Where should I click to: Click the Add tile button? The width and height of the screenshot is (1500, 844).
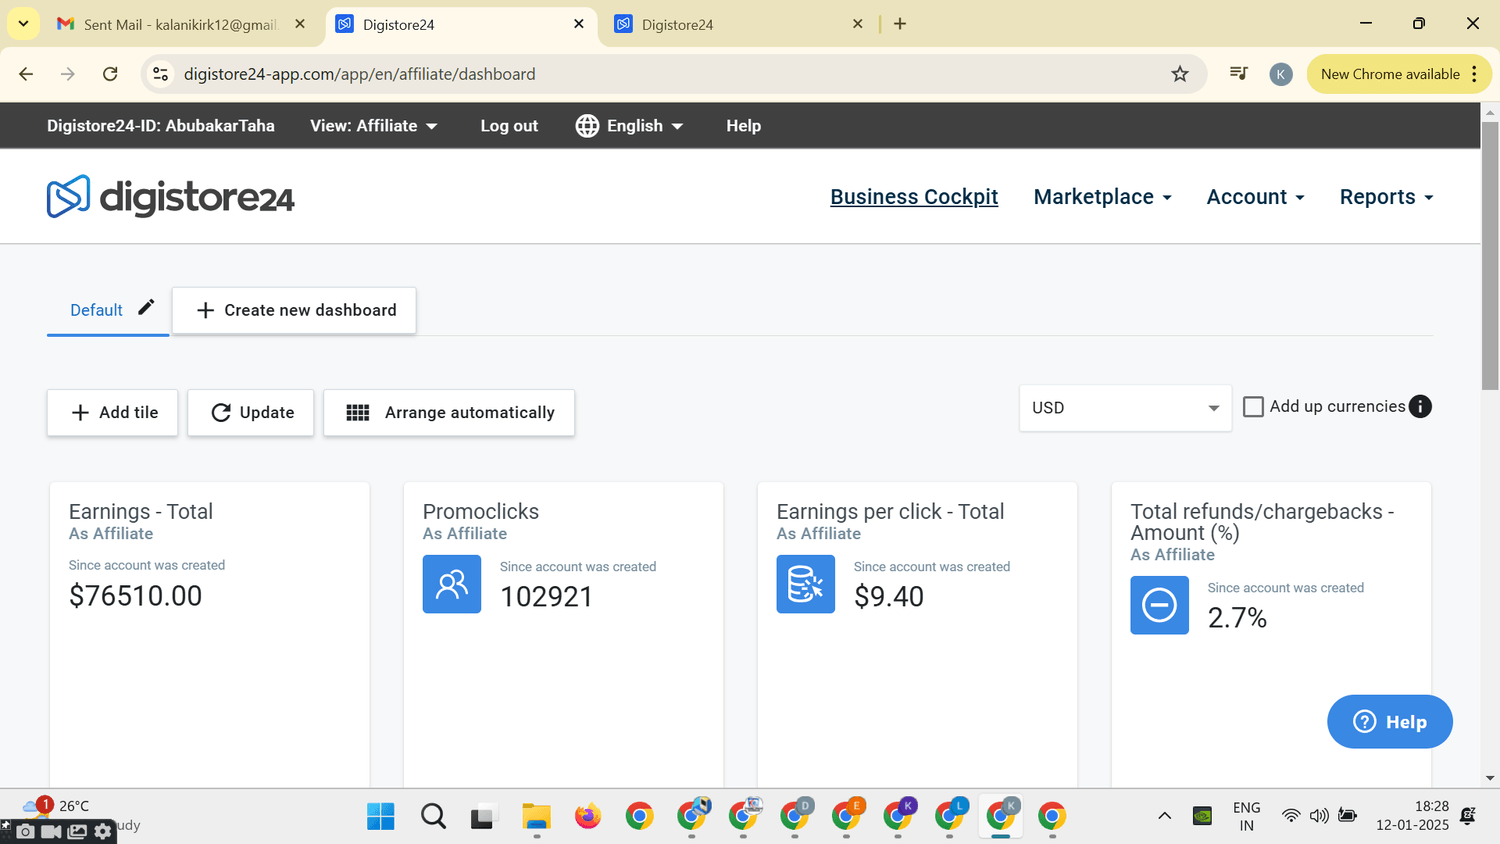pyautogui.click(x=113, y=412)
